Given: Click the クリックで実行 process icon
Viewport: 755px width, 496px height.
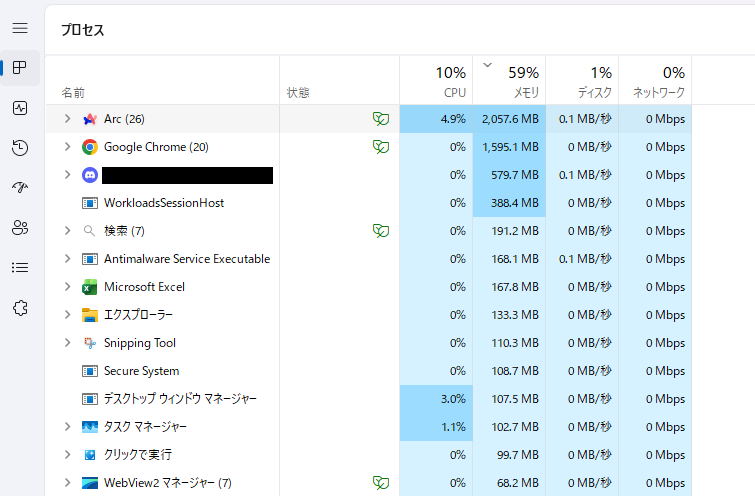Looking at the screenshot, I should (x=90, y=455).
